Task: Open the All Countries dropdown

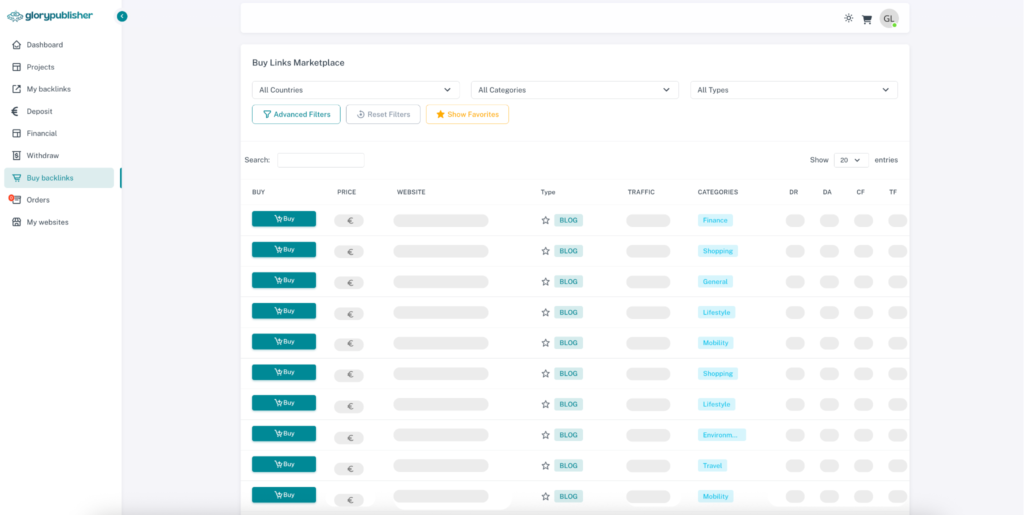Action: coord(356,90)
